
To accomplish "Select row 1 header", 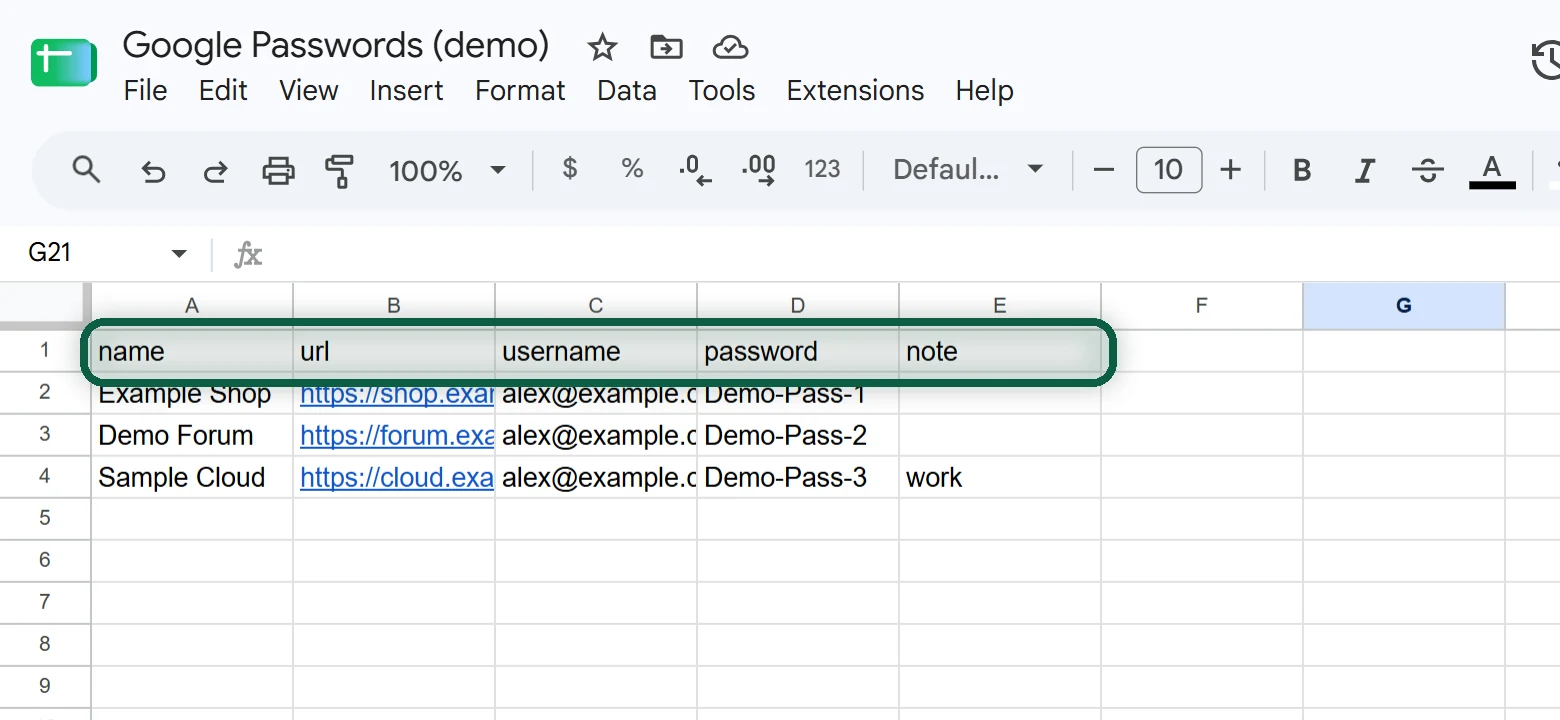I will pyautogui.click(x=45, y=351).
